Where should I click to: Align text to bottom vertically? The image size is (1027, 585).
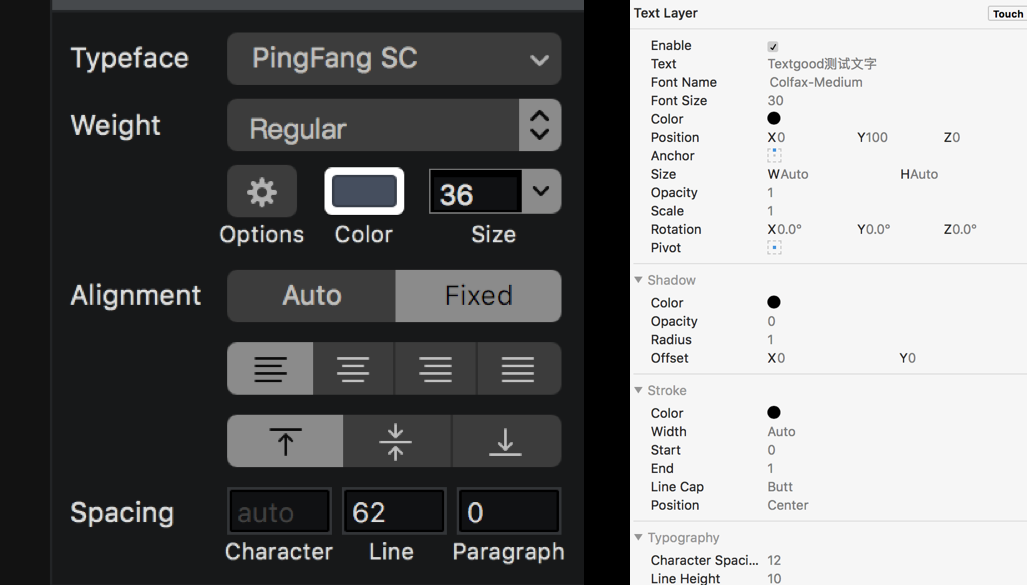(x=506, y=442)
